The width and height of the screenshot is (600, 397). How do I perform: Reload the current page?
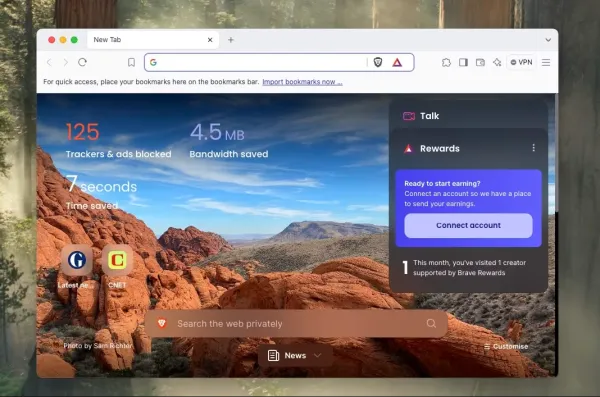tap(82, 62)
